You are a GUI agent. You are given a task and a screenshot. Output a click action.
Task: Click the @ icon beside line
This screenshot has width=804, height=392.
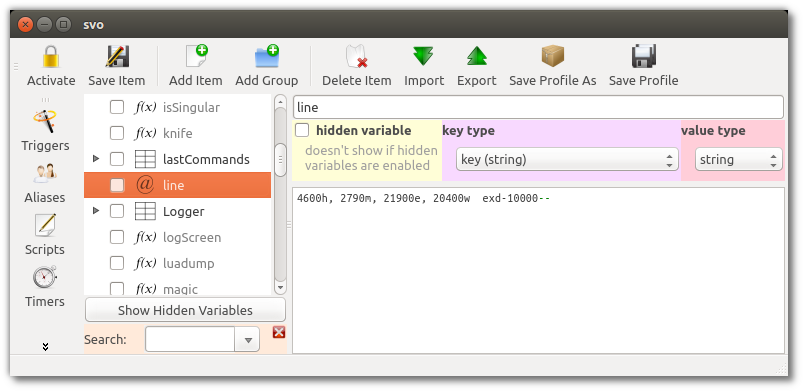[145, 185]
